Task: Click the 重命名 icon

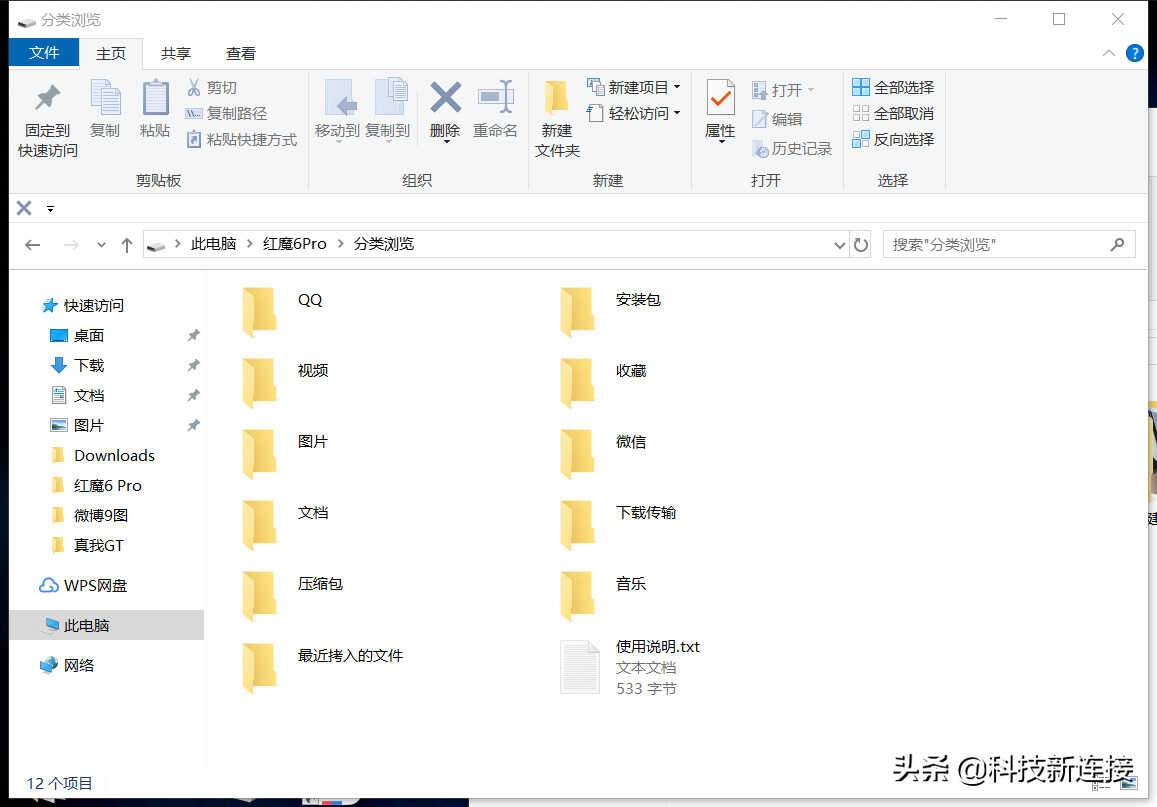Action: coord(495,97)
